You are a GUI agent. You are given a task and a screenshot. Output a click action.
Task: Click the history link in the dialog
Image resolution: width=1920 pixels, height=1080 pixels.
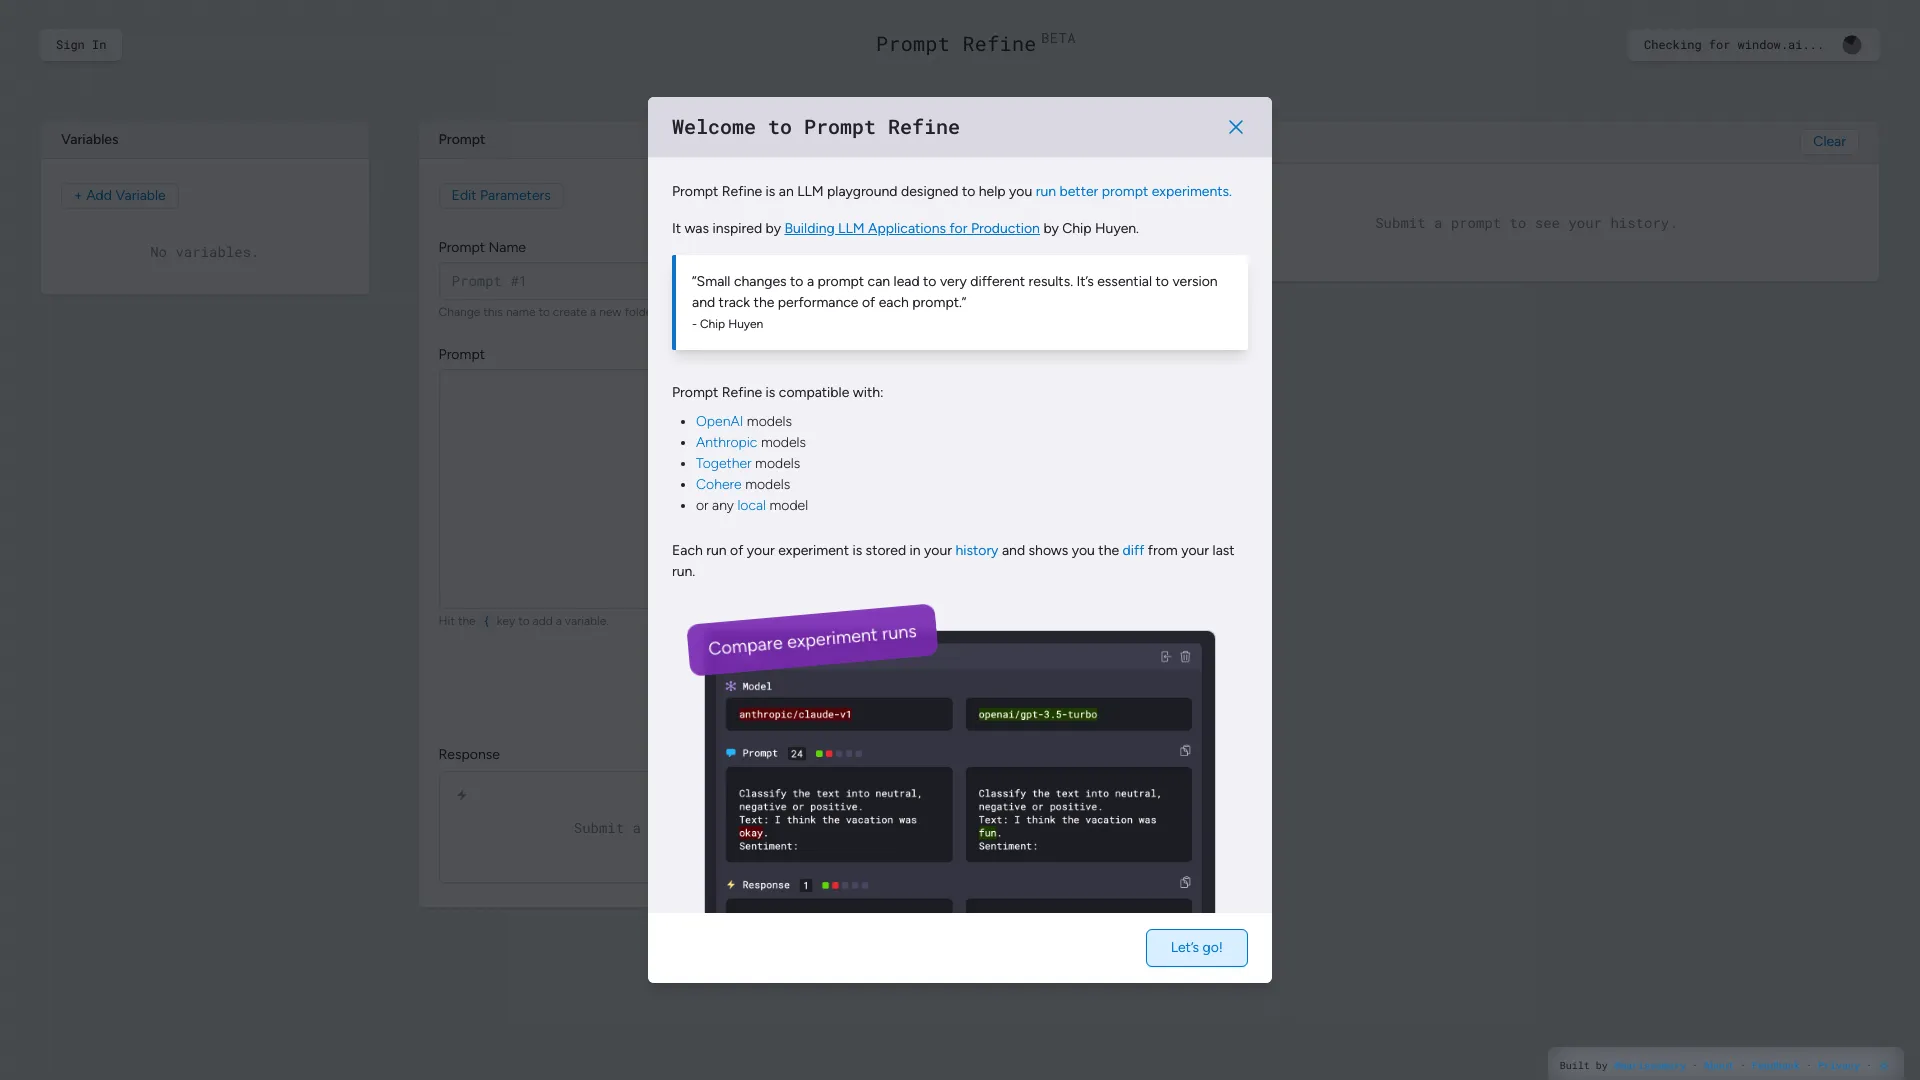(976, 550)
